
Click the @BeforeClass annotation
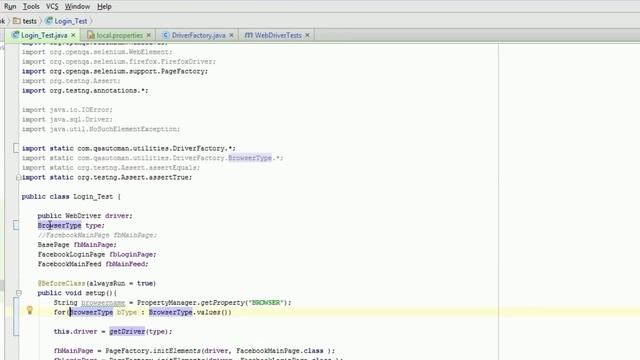point(61,283)
